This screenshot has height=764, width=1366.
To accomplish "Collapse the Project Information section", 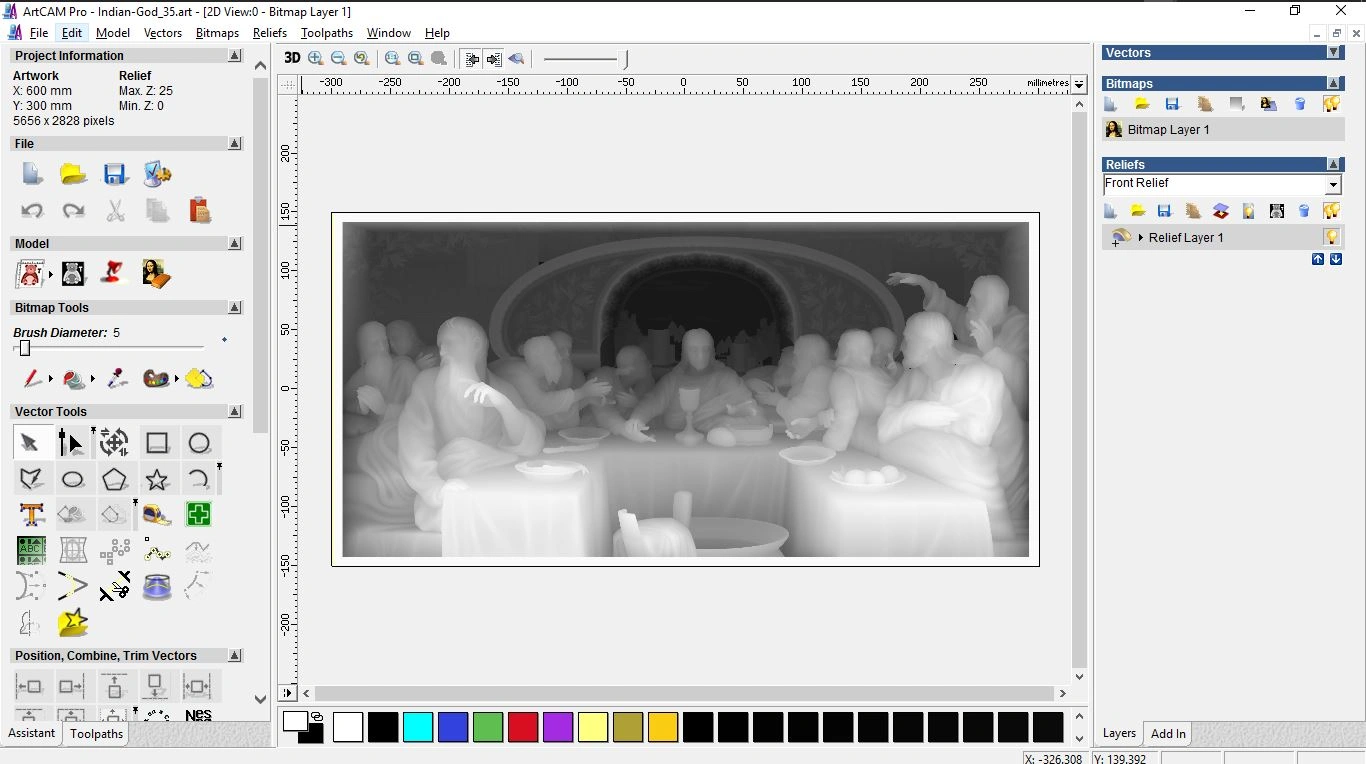I will pyautogui.click(x=235, y=56).
